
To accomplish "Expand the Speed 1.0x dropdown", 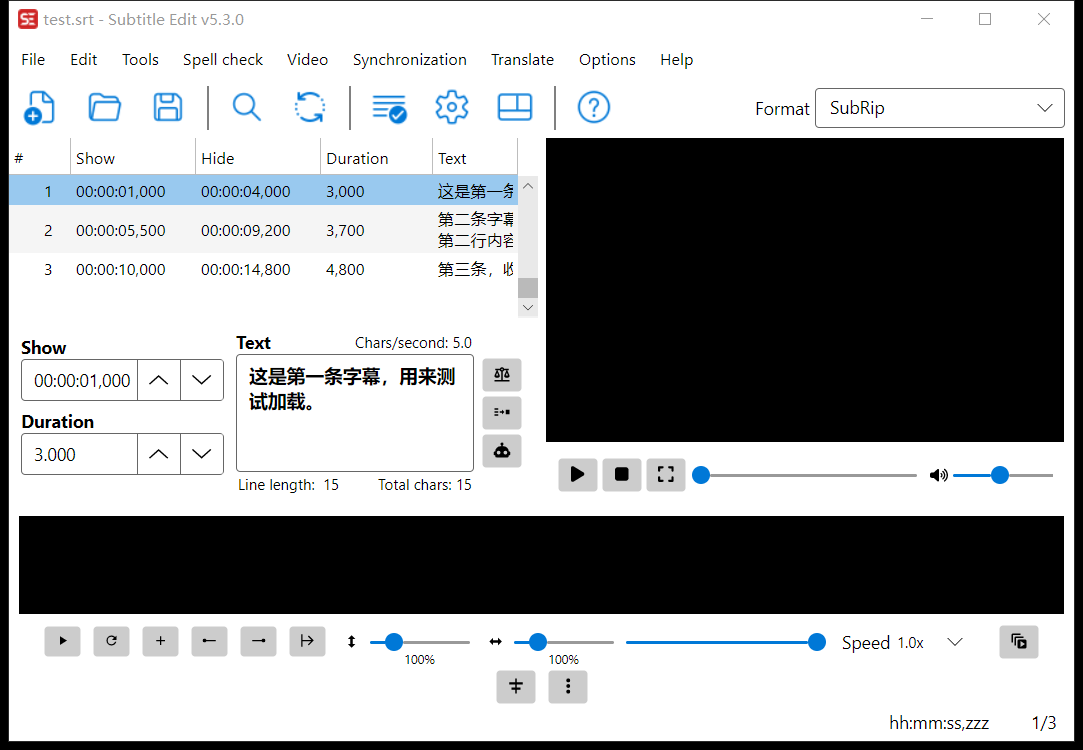I will 955,642.
